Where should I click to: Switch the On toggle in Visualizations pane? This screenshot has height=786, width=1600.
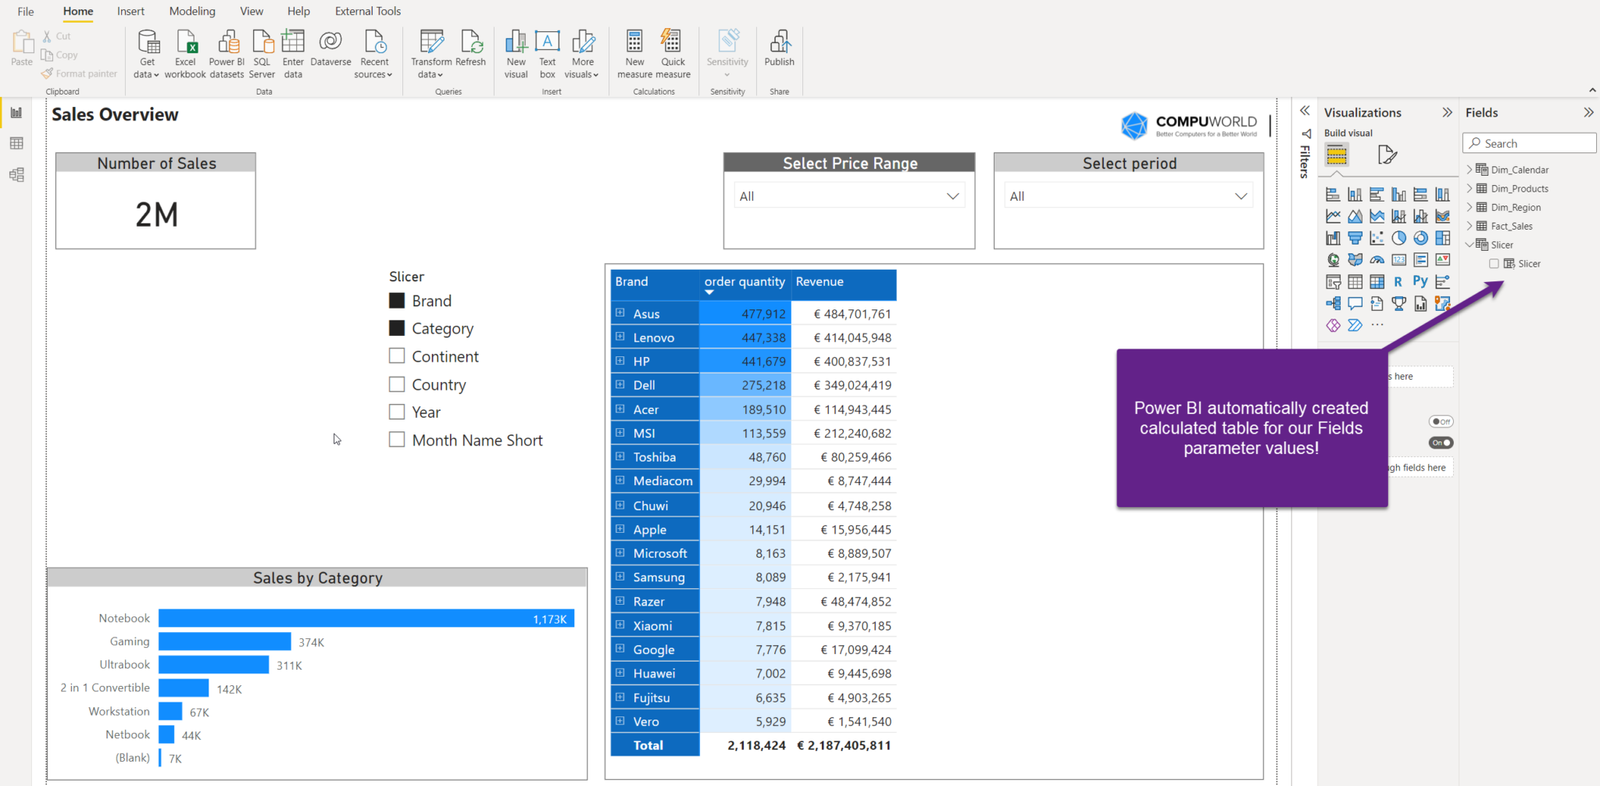pos(1441,443)
